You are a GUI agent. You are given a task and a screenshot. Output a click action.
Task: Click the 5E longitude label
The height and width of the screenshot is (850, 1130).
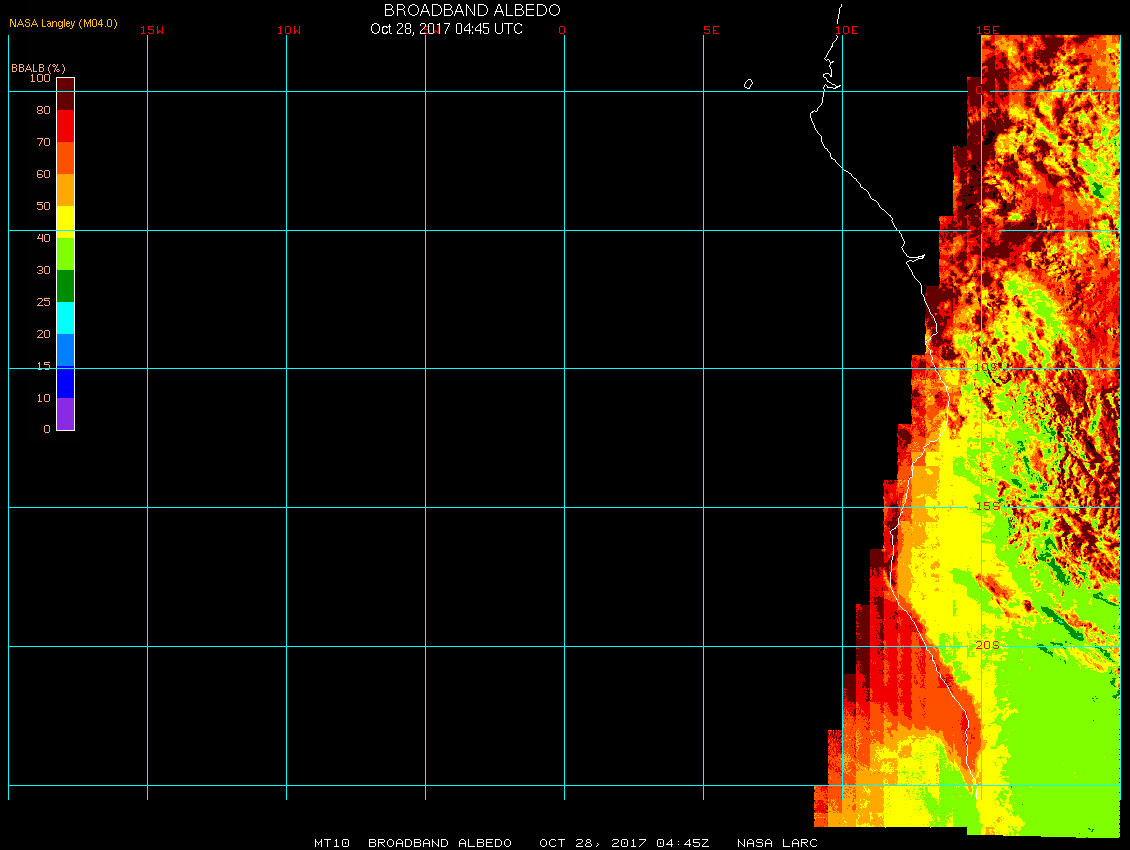click(711, 30)
